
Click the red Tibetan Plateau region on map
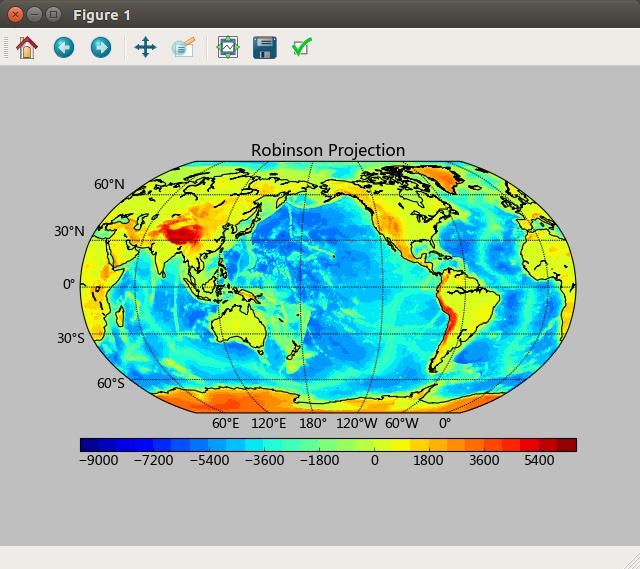183,235
